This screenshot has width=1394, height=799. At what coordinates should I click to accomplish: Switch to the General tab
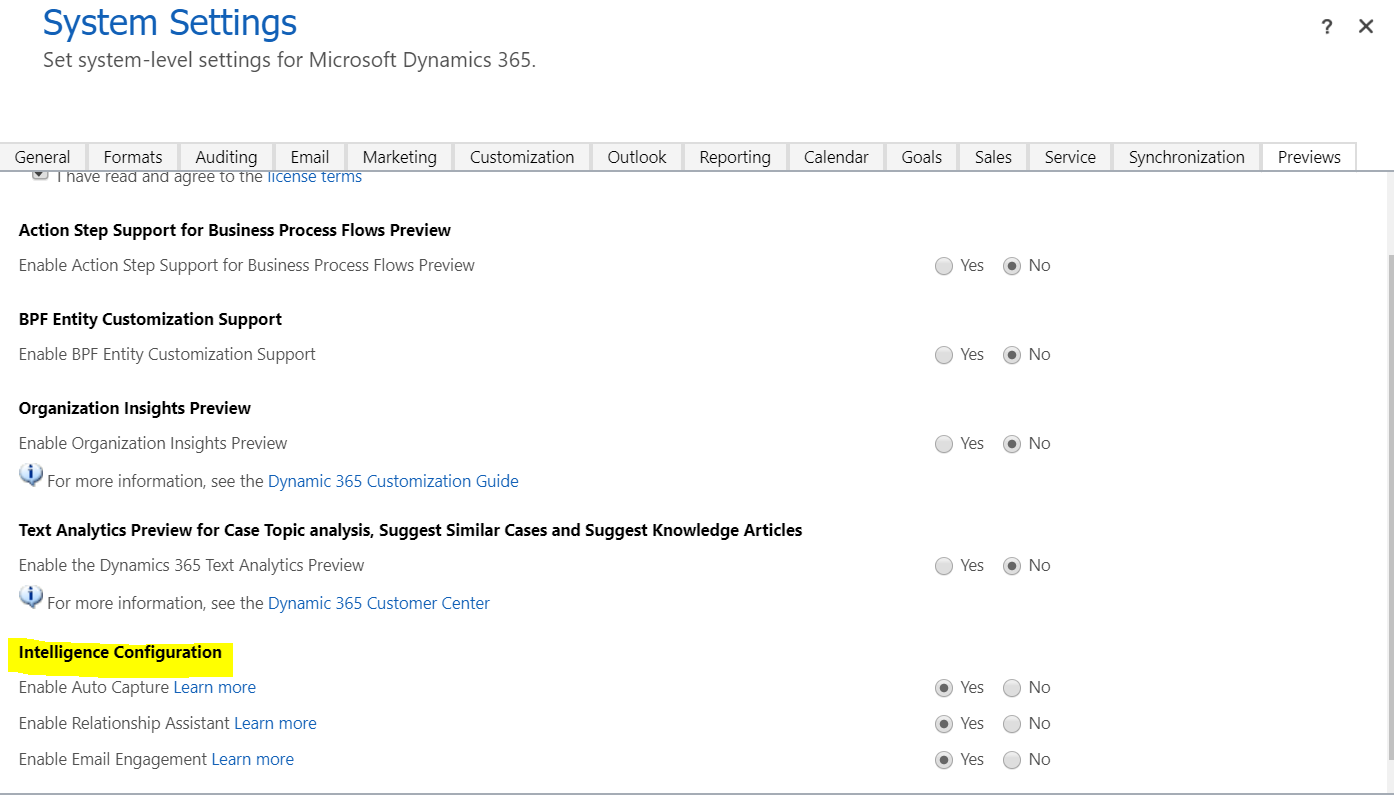click(43, 157)
